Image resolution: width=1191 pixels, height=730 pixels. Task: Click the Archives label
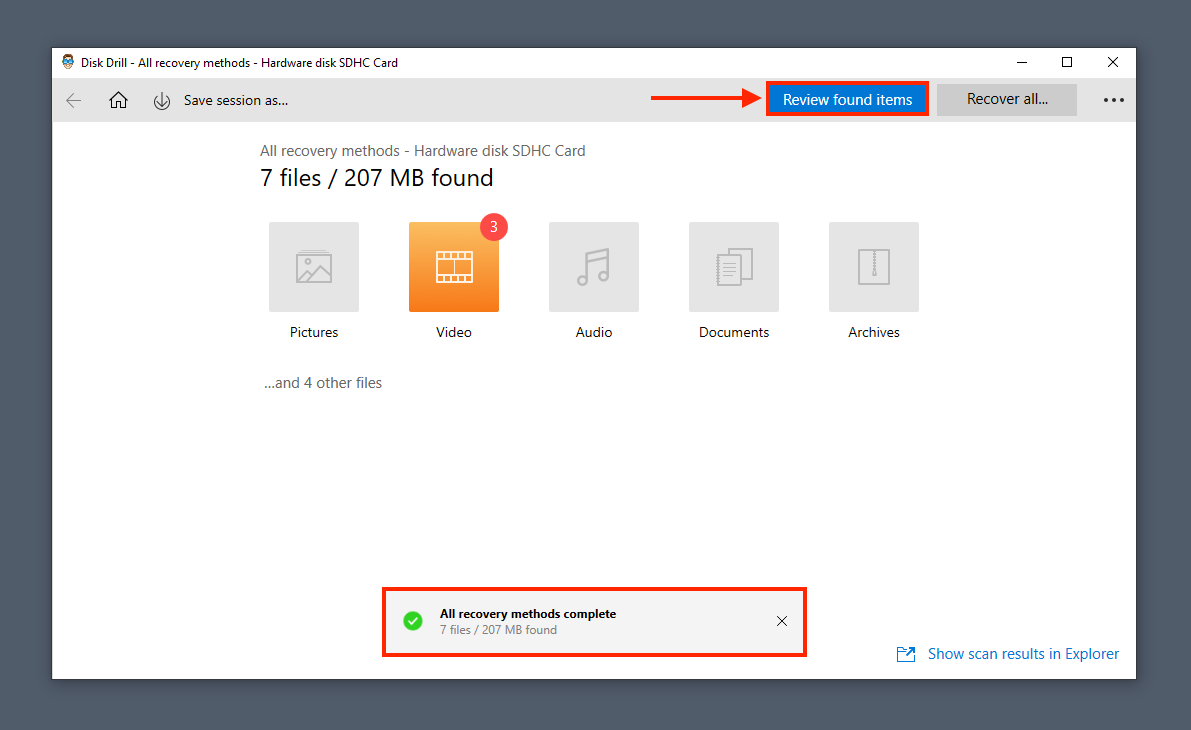tap(874, 333)
